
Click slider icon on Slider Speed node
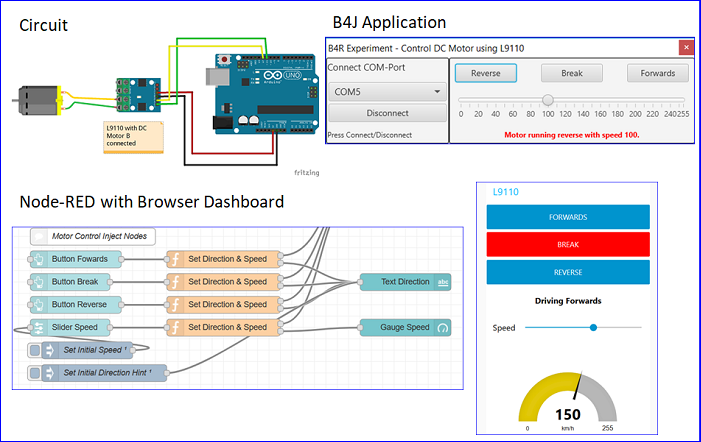(x=39, y=327)
